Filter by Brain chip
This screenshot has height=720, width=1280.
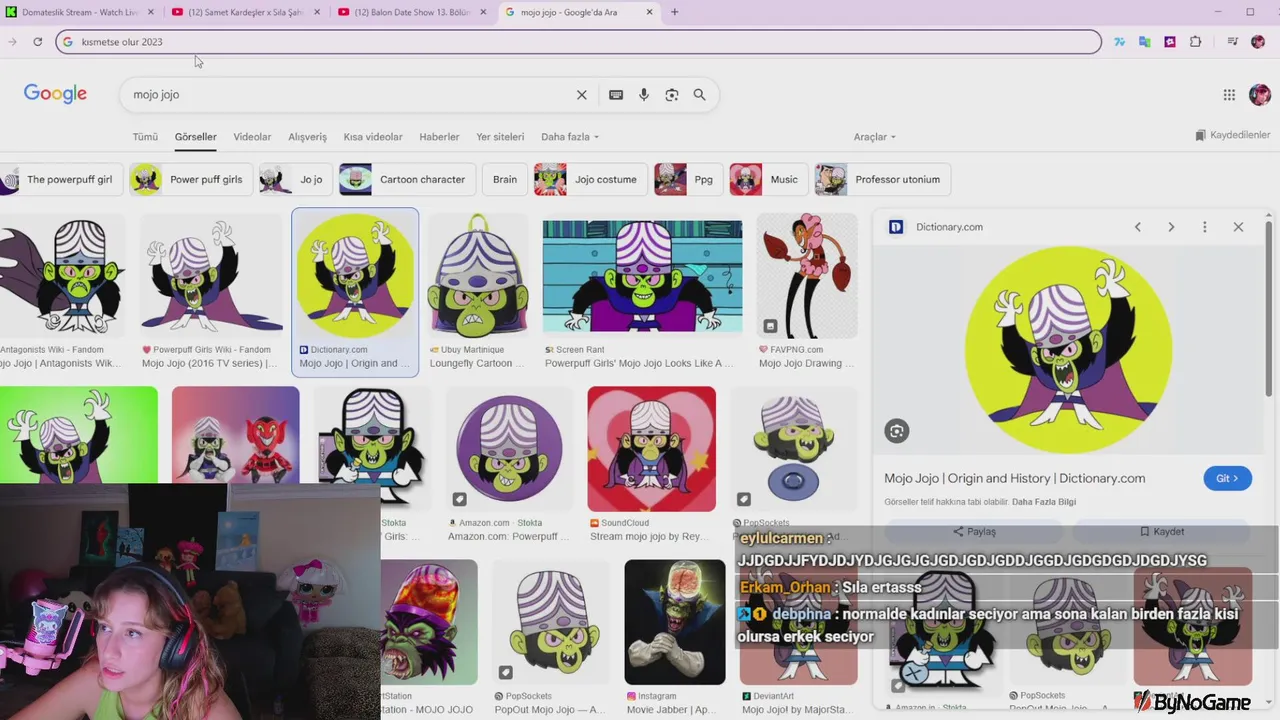[505, 179]
